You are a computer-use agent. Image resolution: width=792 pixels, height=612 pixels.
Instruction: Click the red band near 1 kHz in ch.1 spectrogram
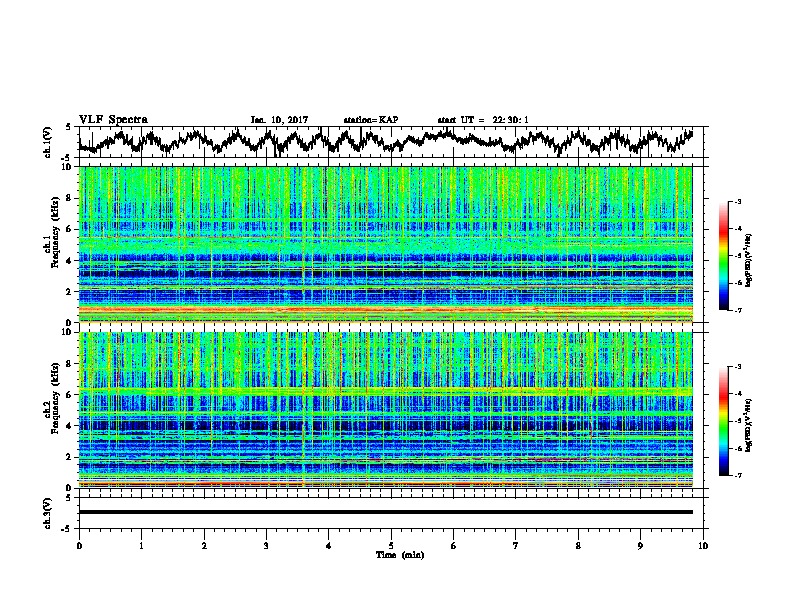pyautogui.click(x=385, y=309)
